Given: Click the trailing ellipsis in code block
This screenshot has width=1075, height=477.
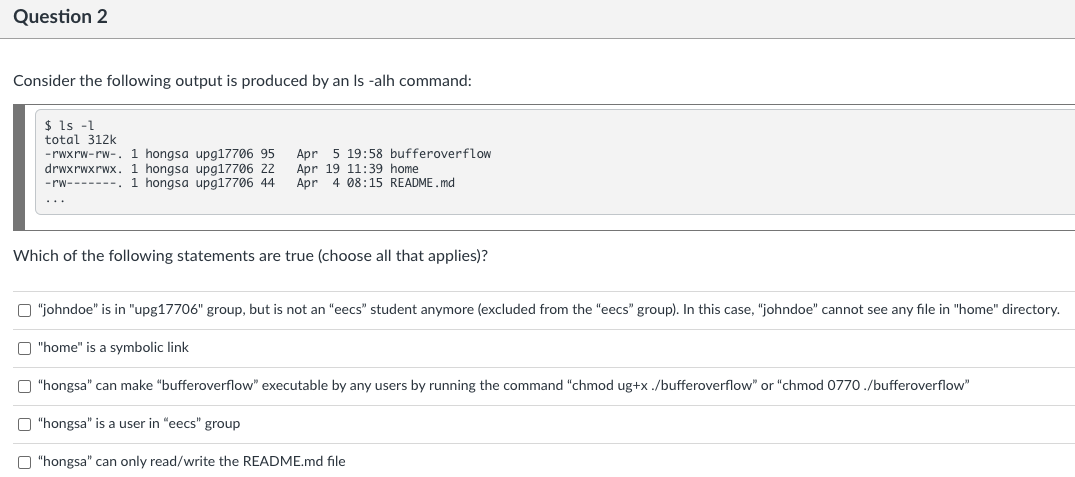Looking at the screenshot, I should [x=55, y=200].
